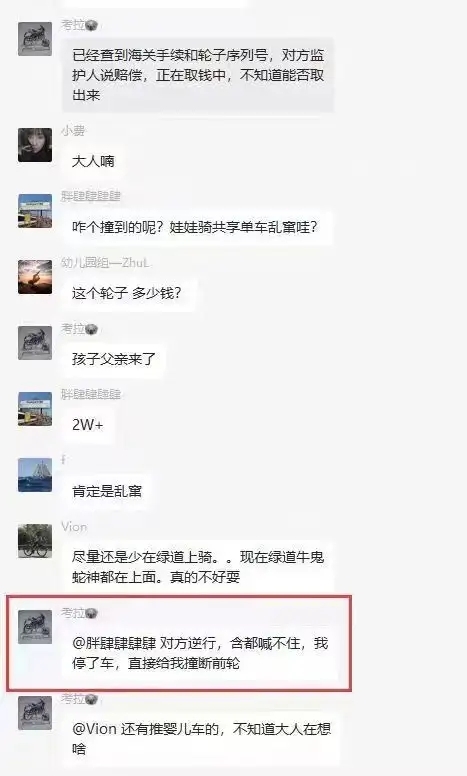Tap the sender name Vion
Screen dimensions: 467x776
tap(74, 527)
